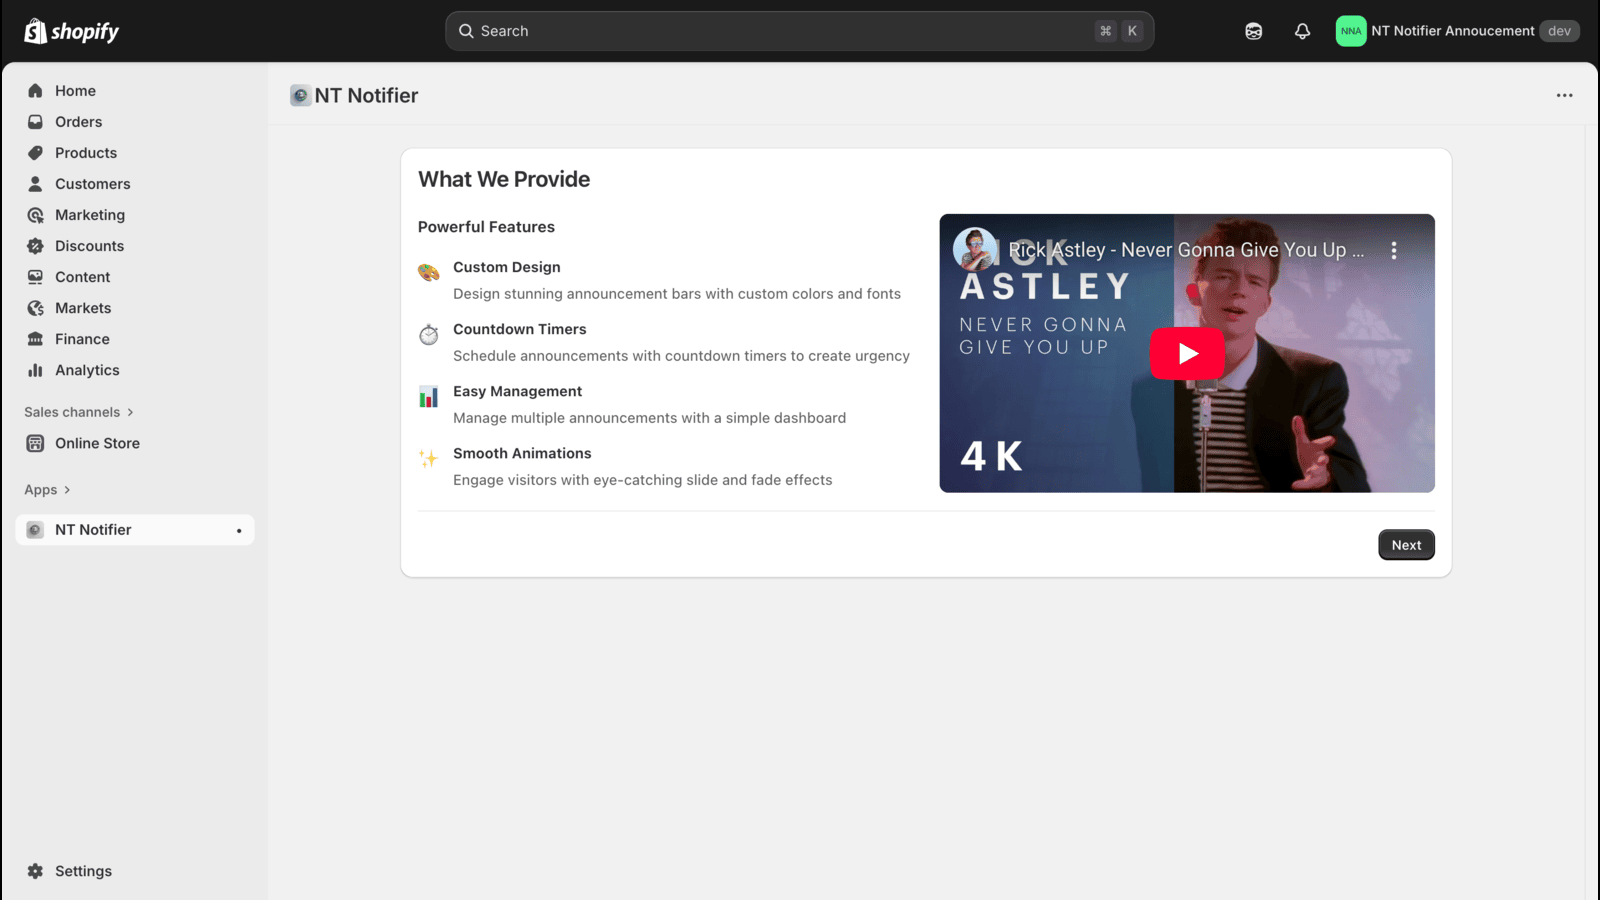Click the YouTube channel avatar

point(974,250)
